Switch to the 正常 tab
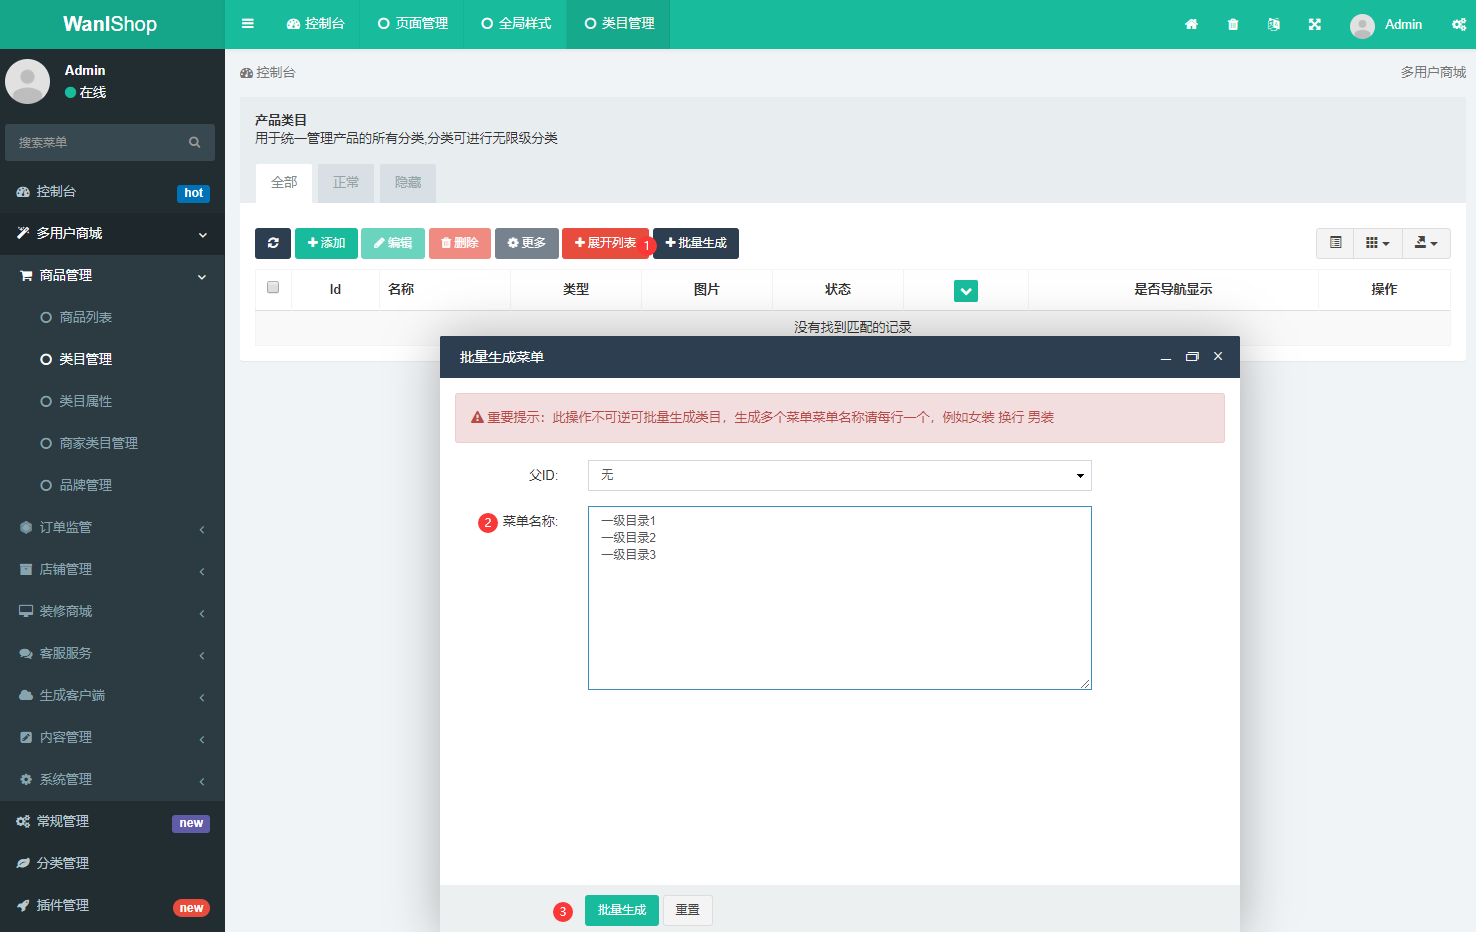1476x932 pixels. (x=346, y=183)
